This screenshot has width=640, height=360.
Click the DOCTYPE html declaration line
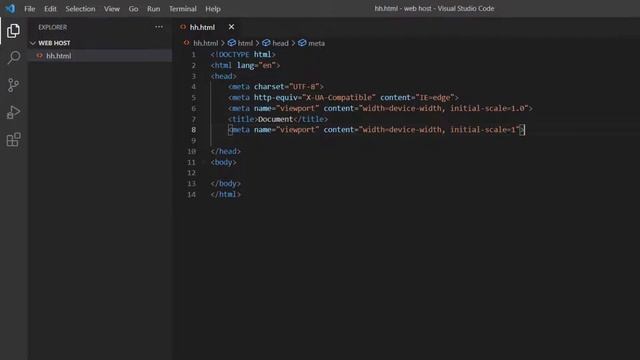(x=243, y=54)
